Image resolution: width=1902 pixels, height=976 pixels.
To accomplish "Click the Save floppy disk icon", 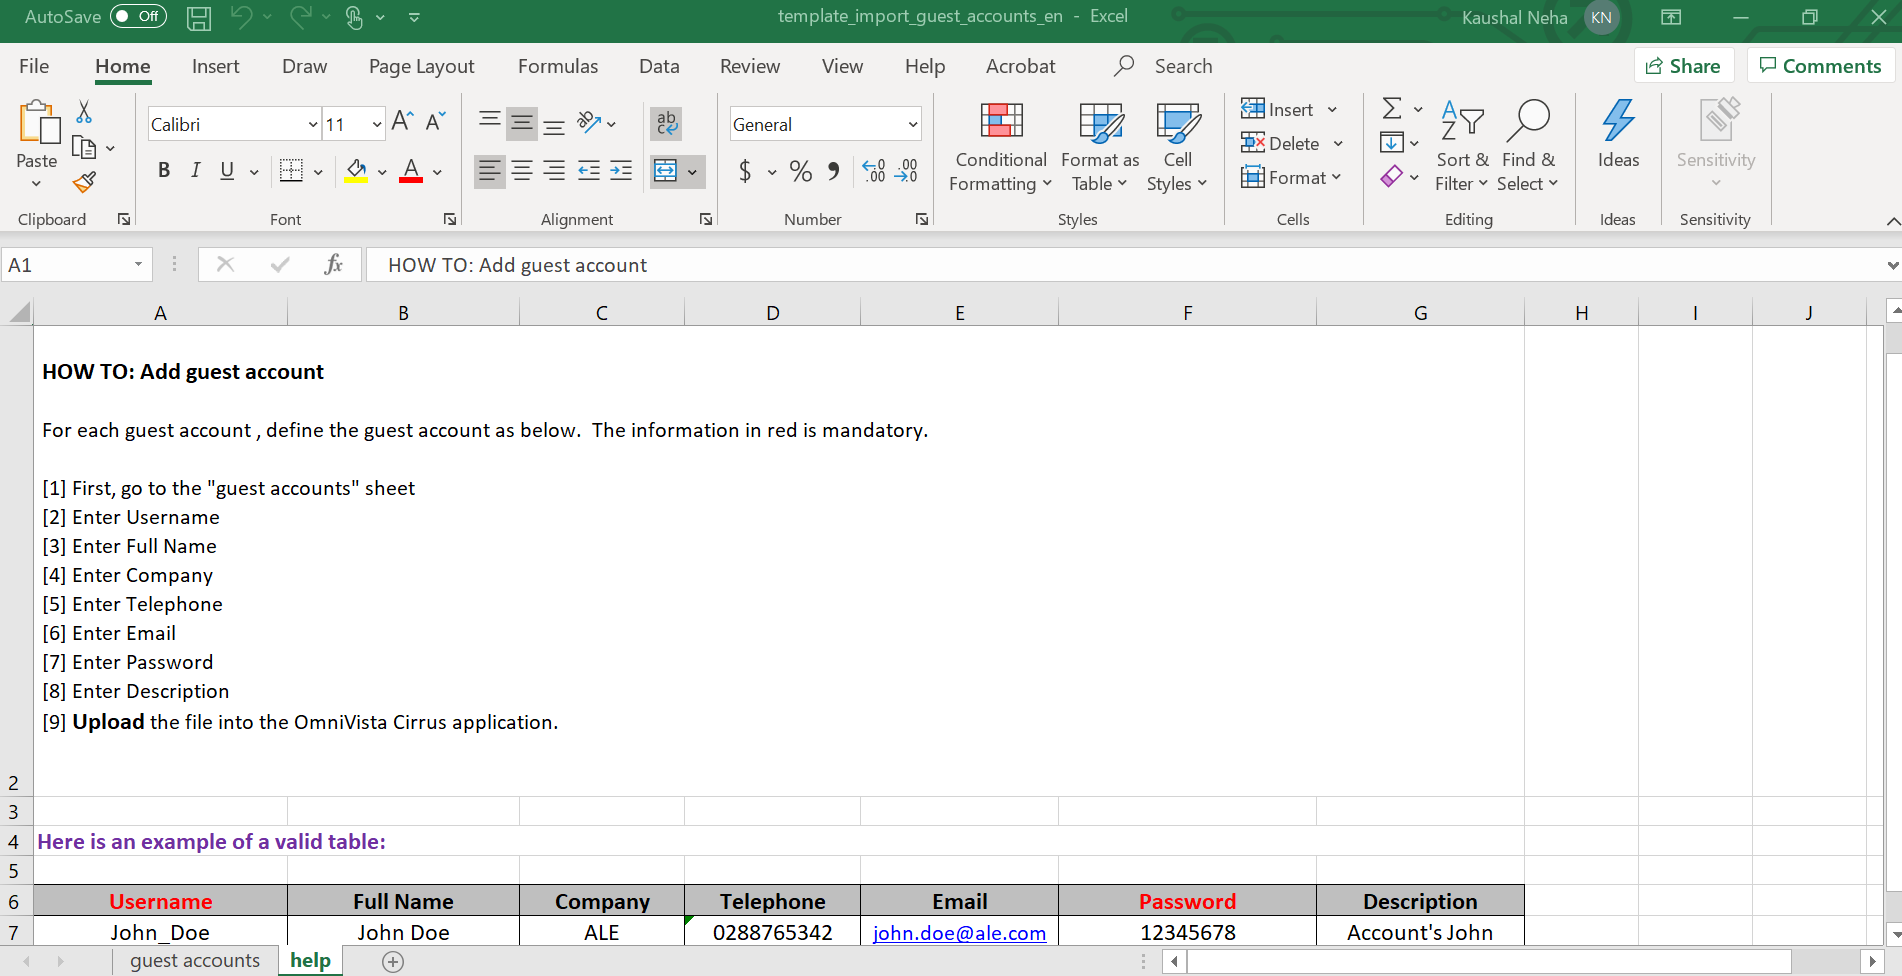I will coord(199,18).
